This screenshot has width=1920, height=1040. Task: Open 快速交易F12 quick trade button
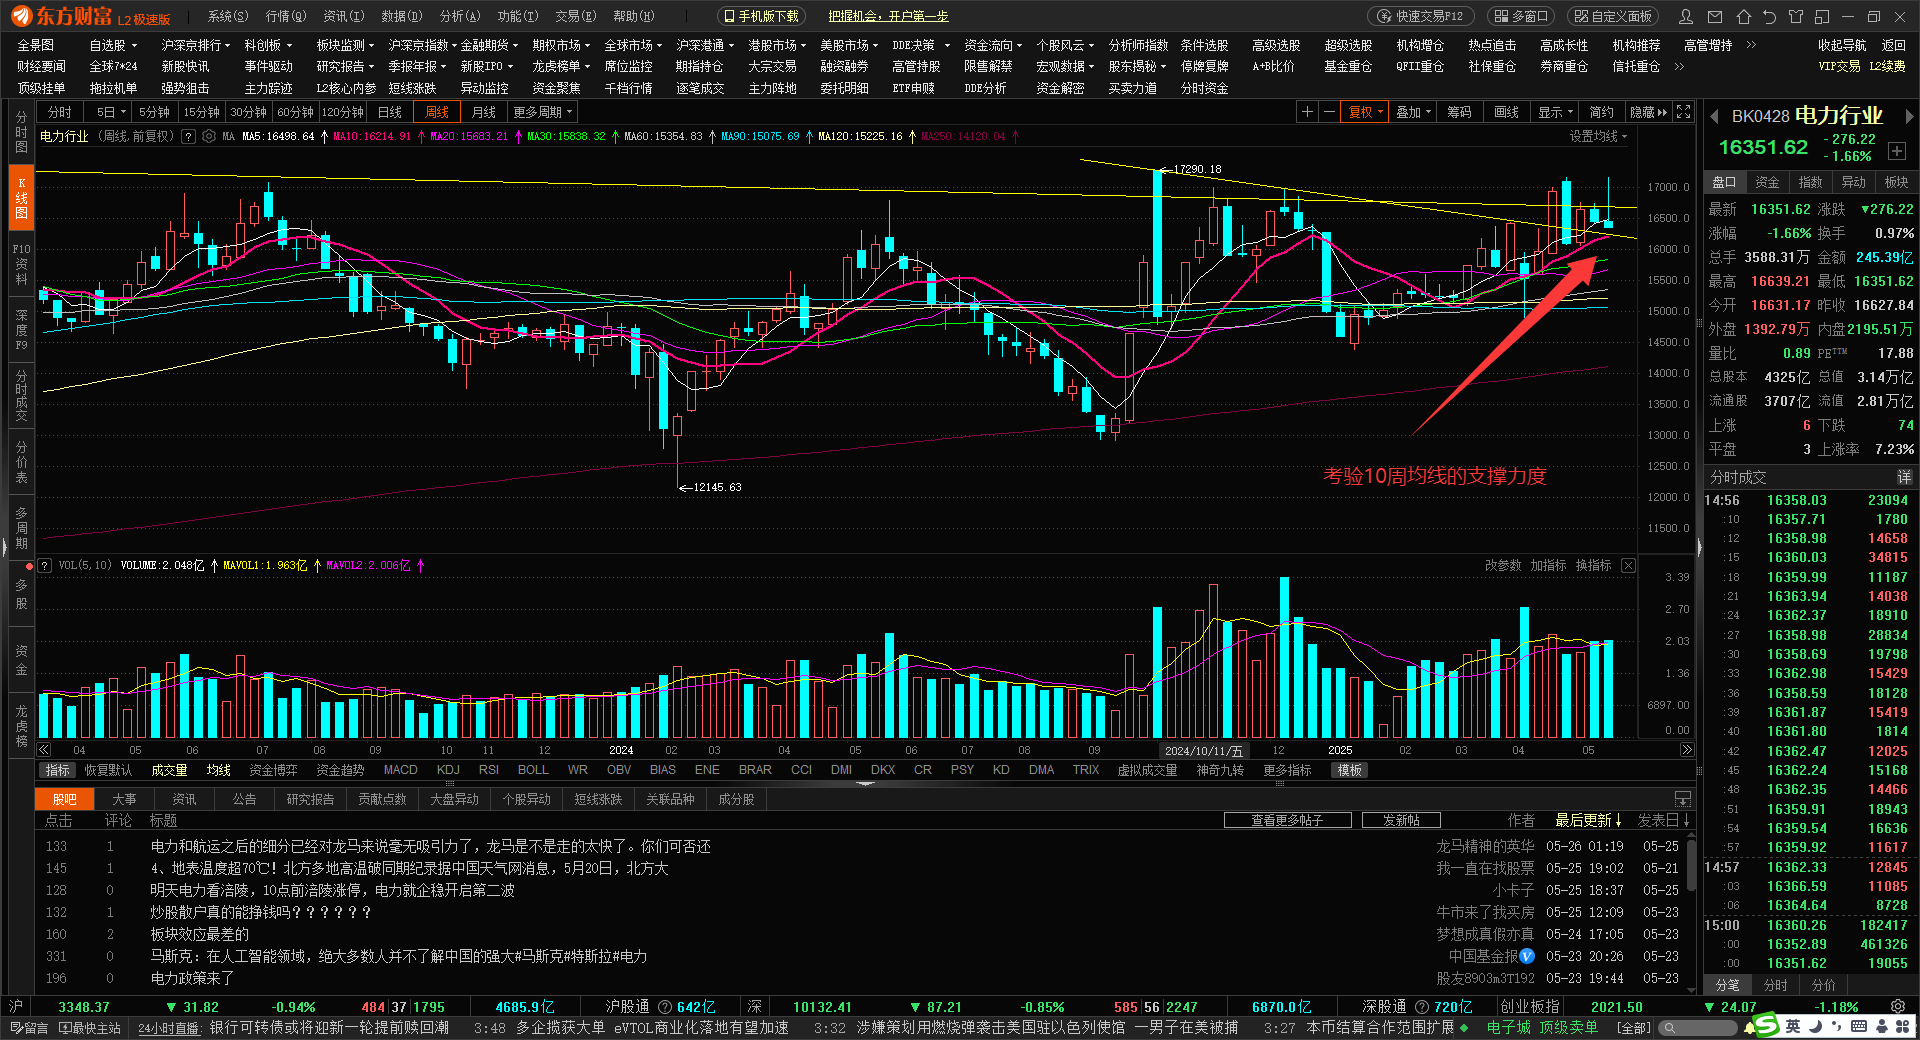pos(1421,16)
